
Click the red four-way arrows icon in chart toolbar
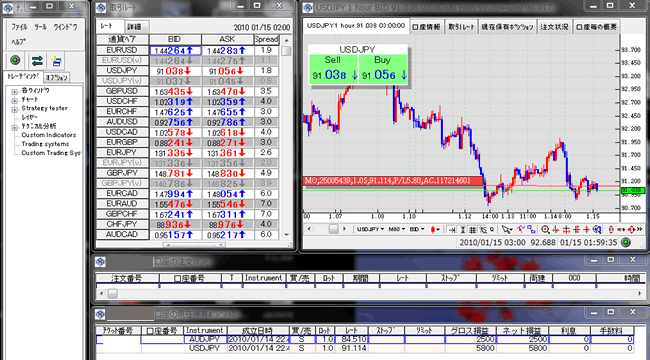point(631,229)
